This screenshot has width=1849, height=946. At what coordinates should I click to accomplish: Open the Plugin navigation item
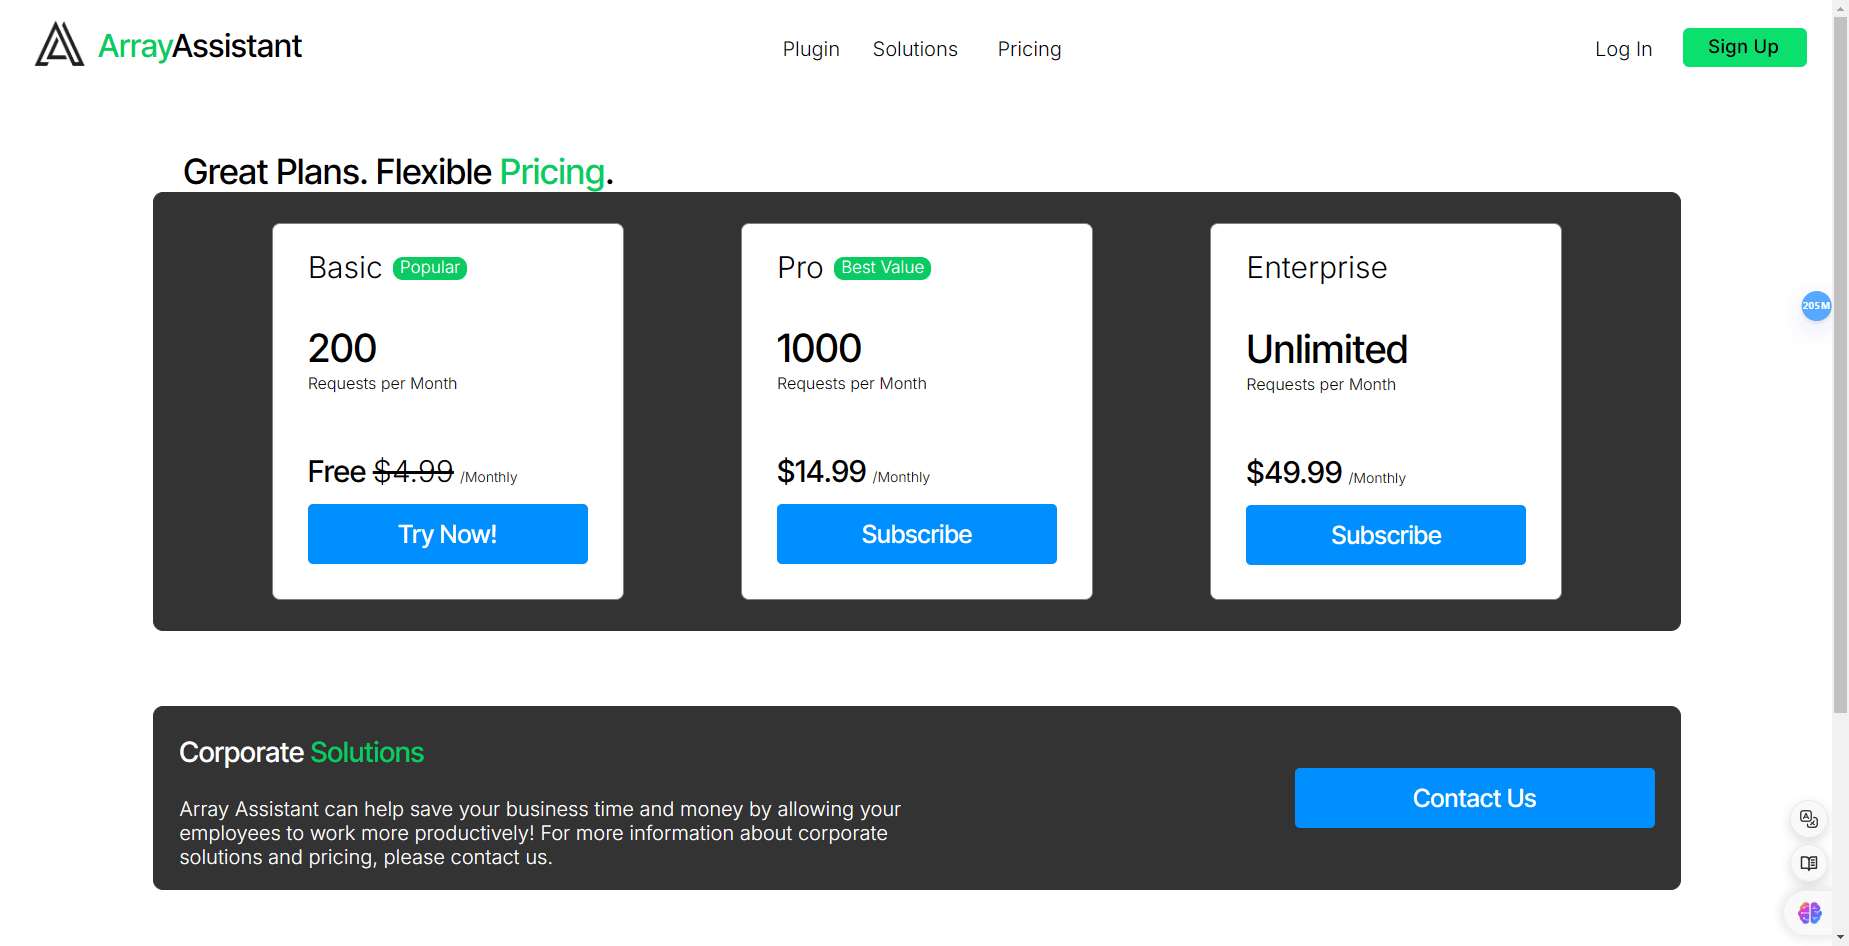811,49
